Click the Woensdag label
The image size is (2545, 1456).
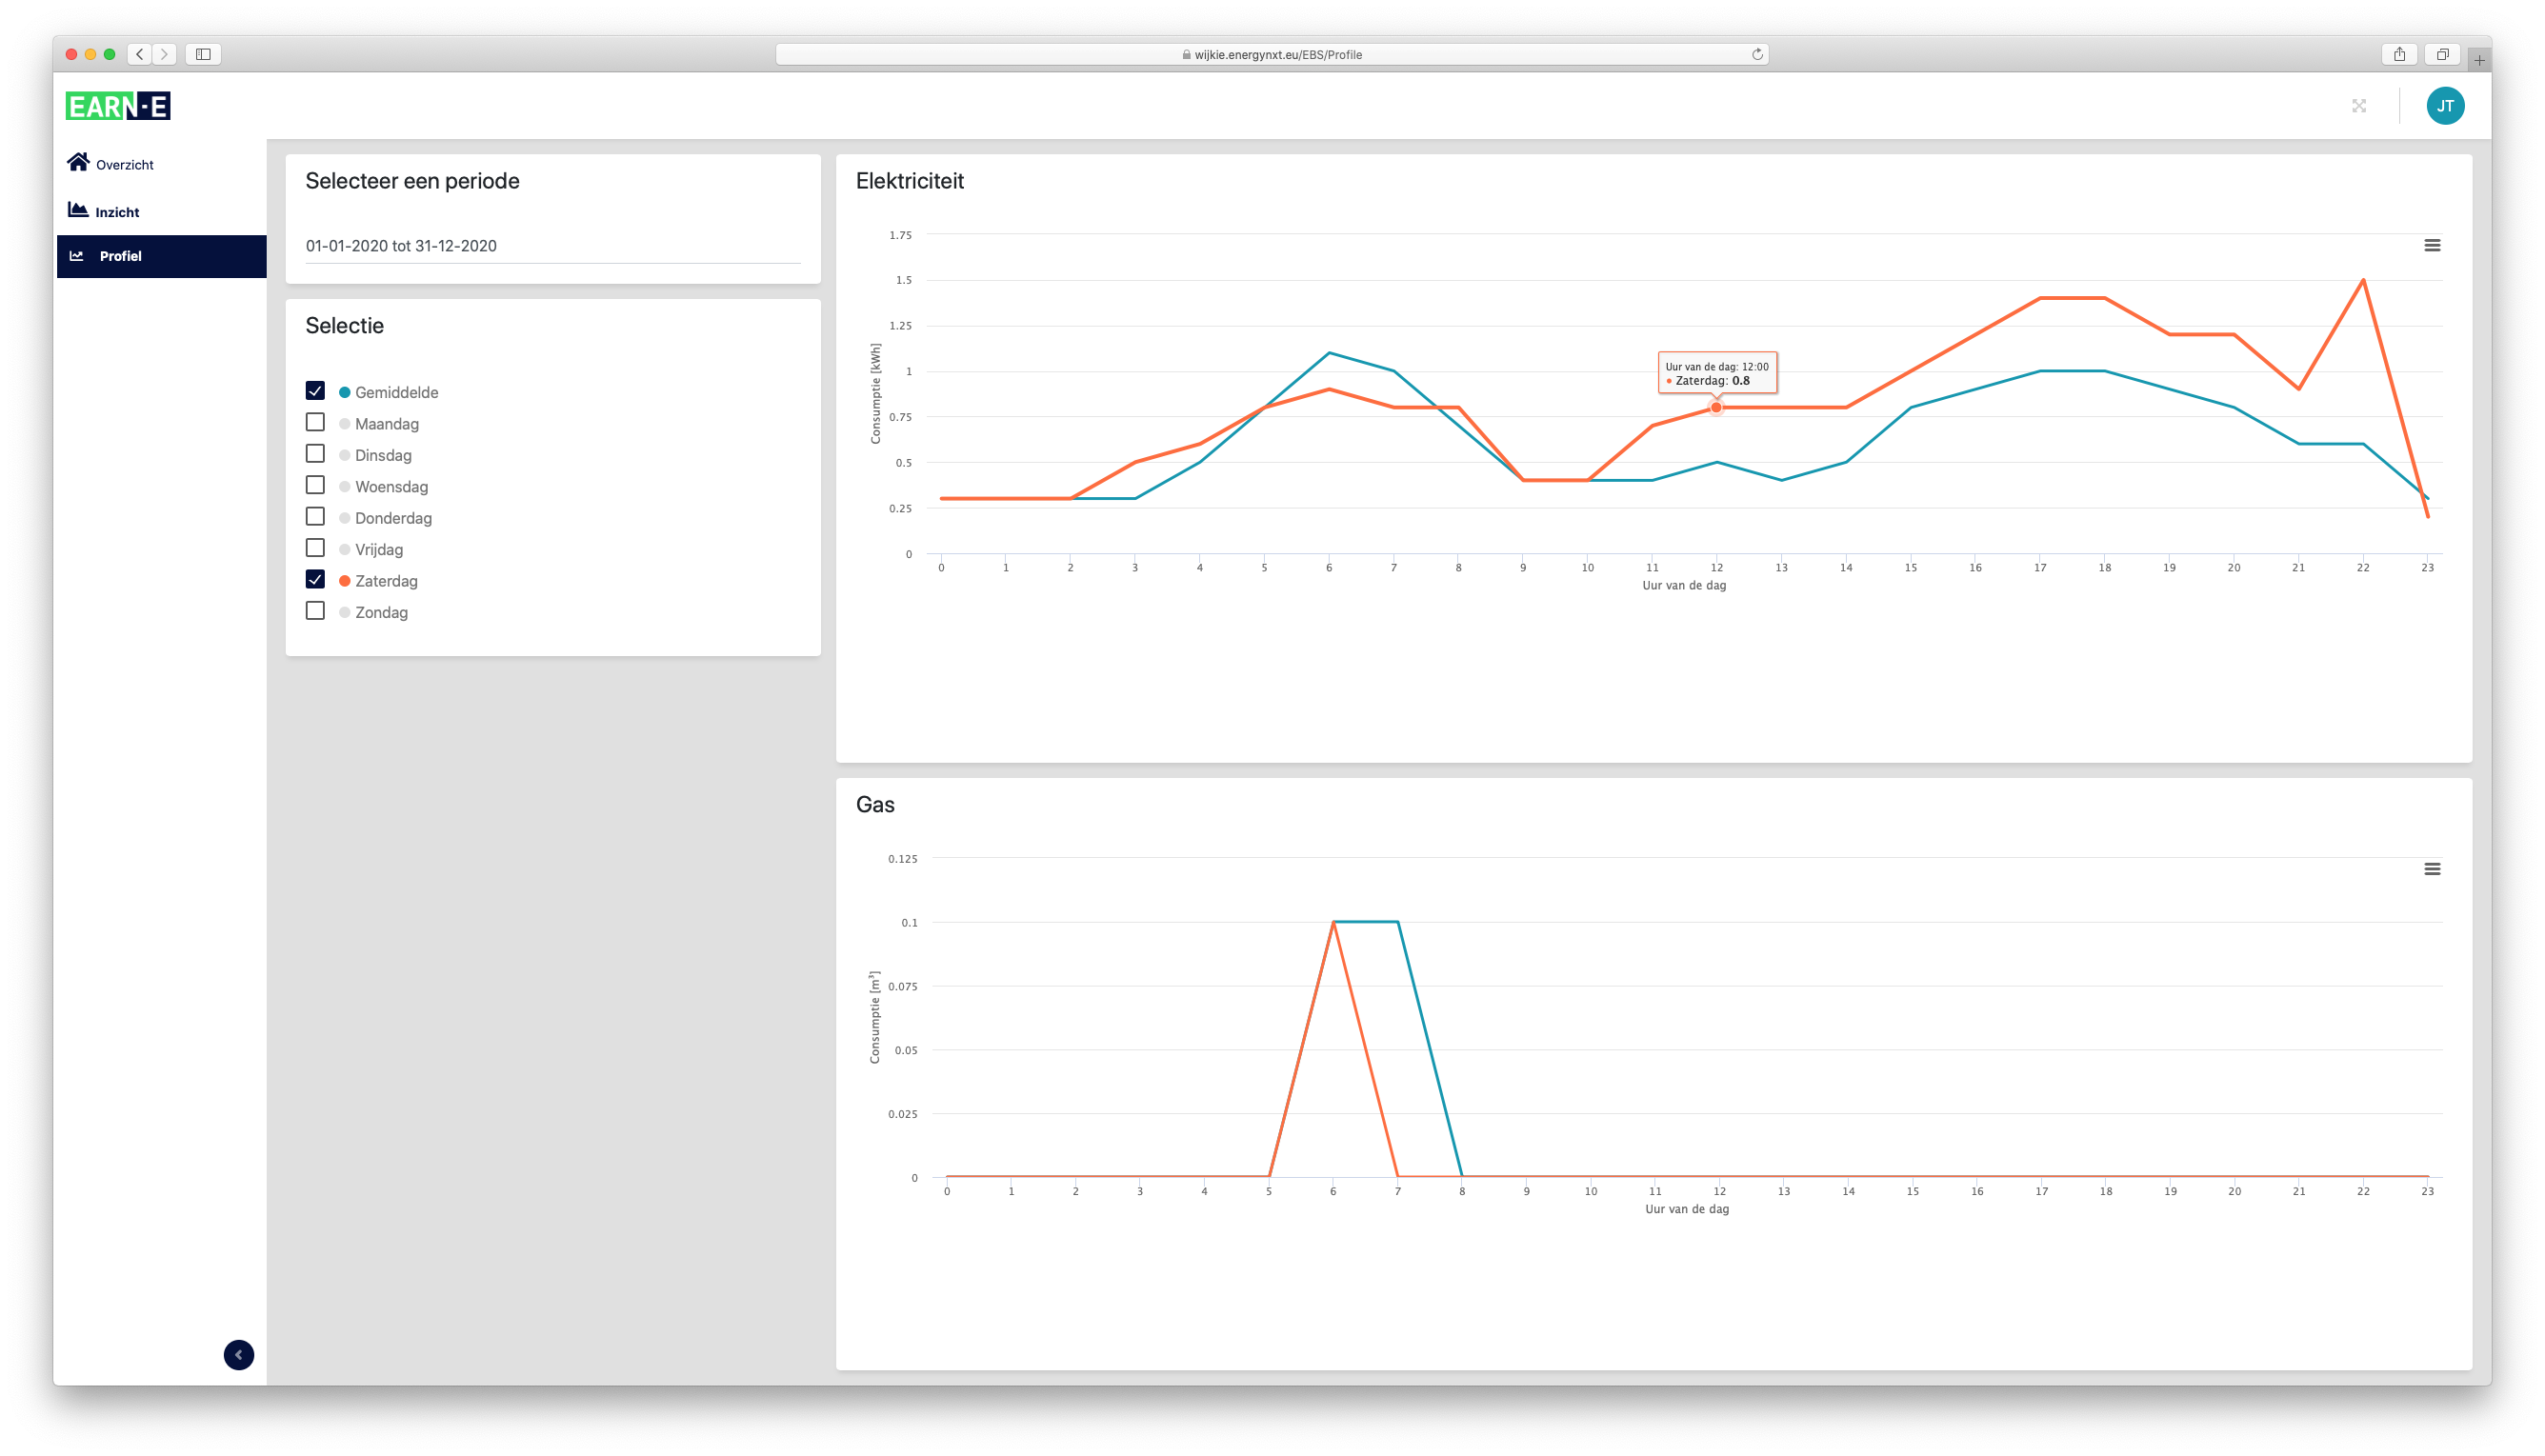pos(391,487)
